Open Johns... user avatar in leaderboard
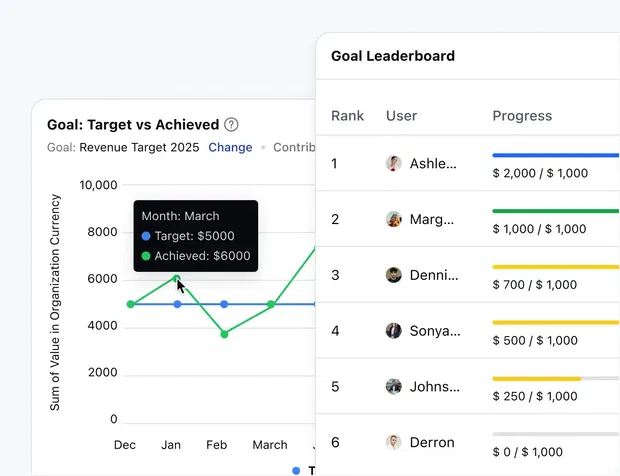This screenshot has height=476, width=620. [x=393, y=386]
